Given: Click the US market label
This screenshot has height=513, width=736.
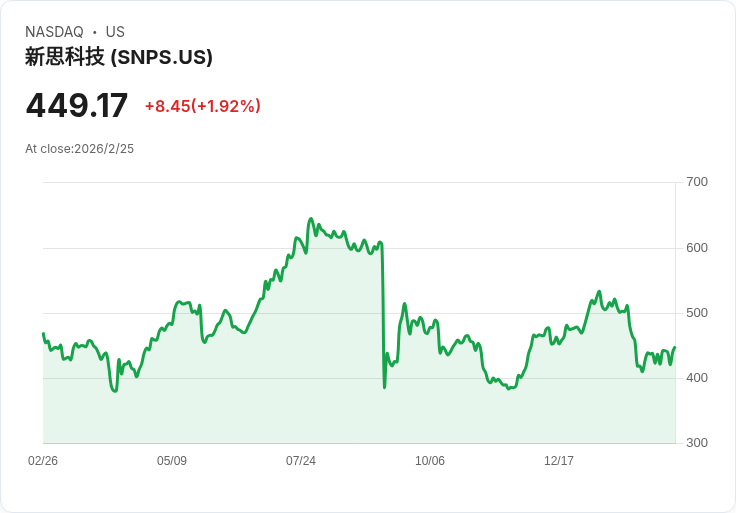Looking at the screenshot, I should [x=115, y=32].
